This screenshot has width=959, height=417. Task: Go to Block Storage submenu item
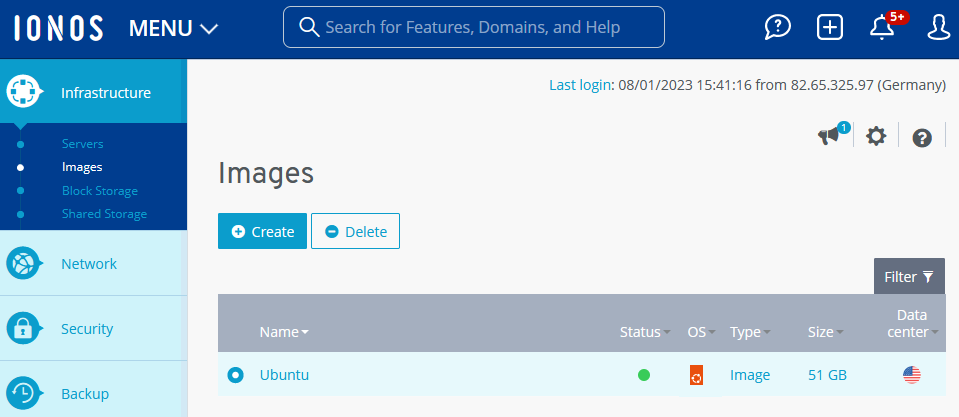click(100, 191)
